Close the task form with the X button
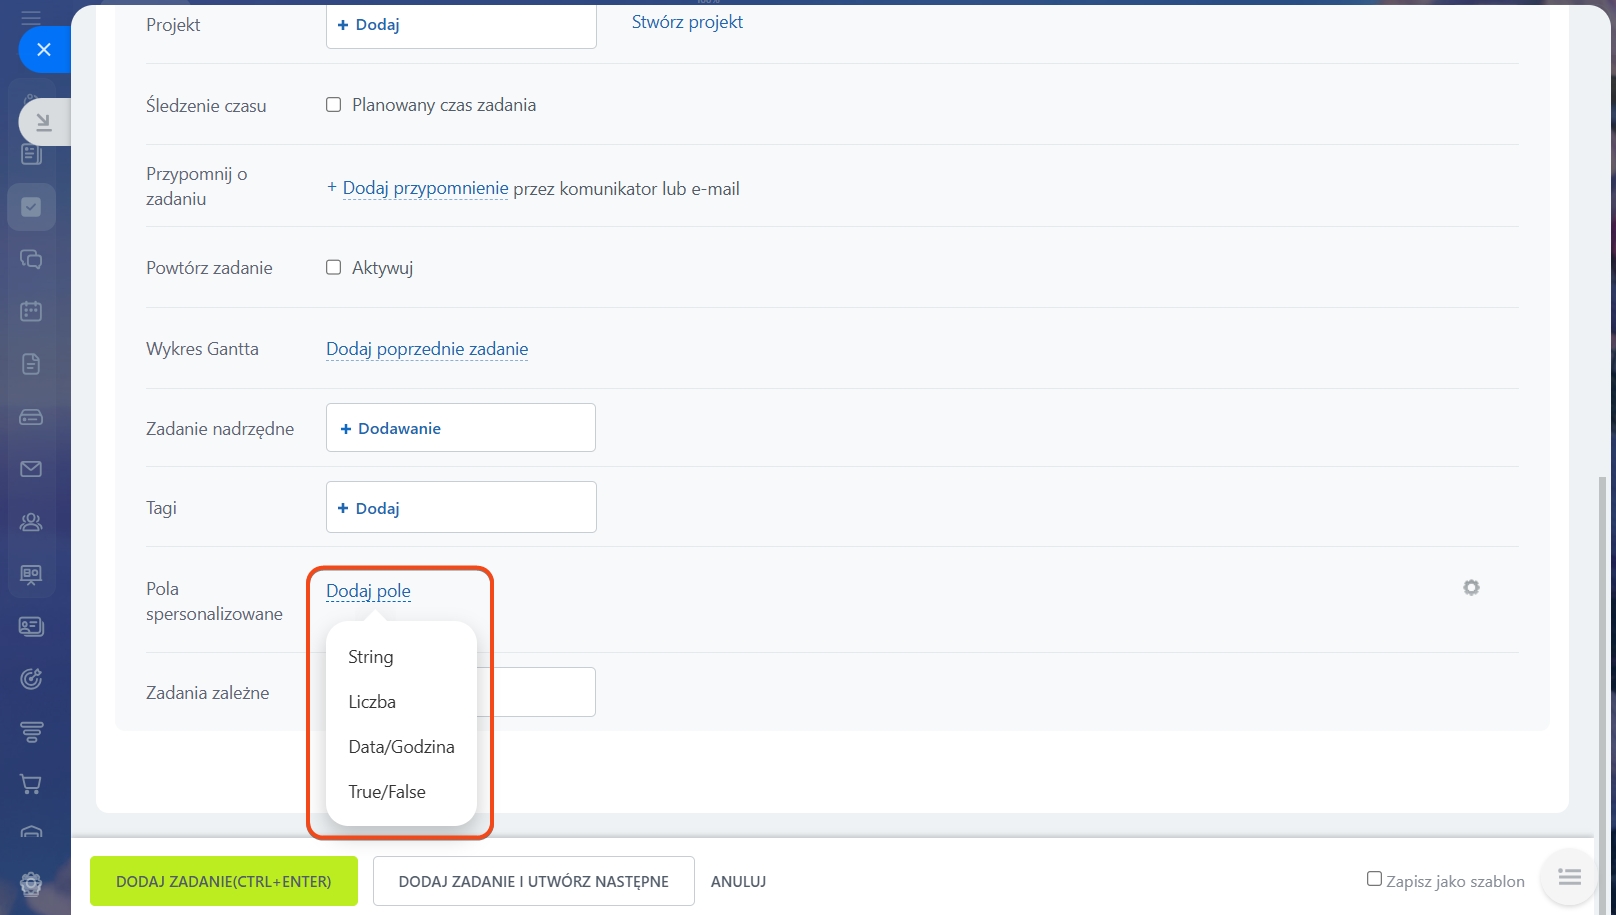The width and height of the screenshot is (1616, 915). click(44, 49)
